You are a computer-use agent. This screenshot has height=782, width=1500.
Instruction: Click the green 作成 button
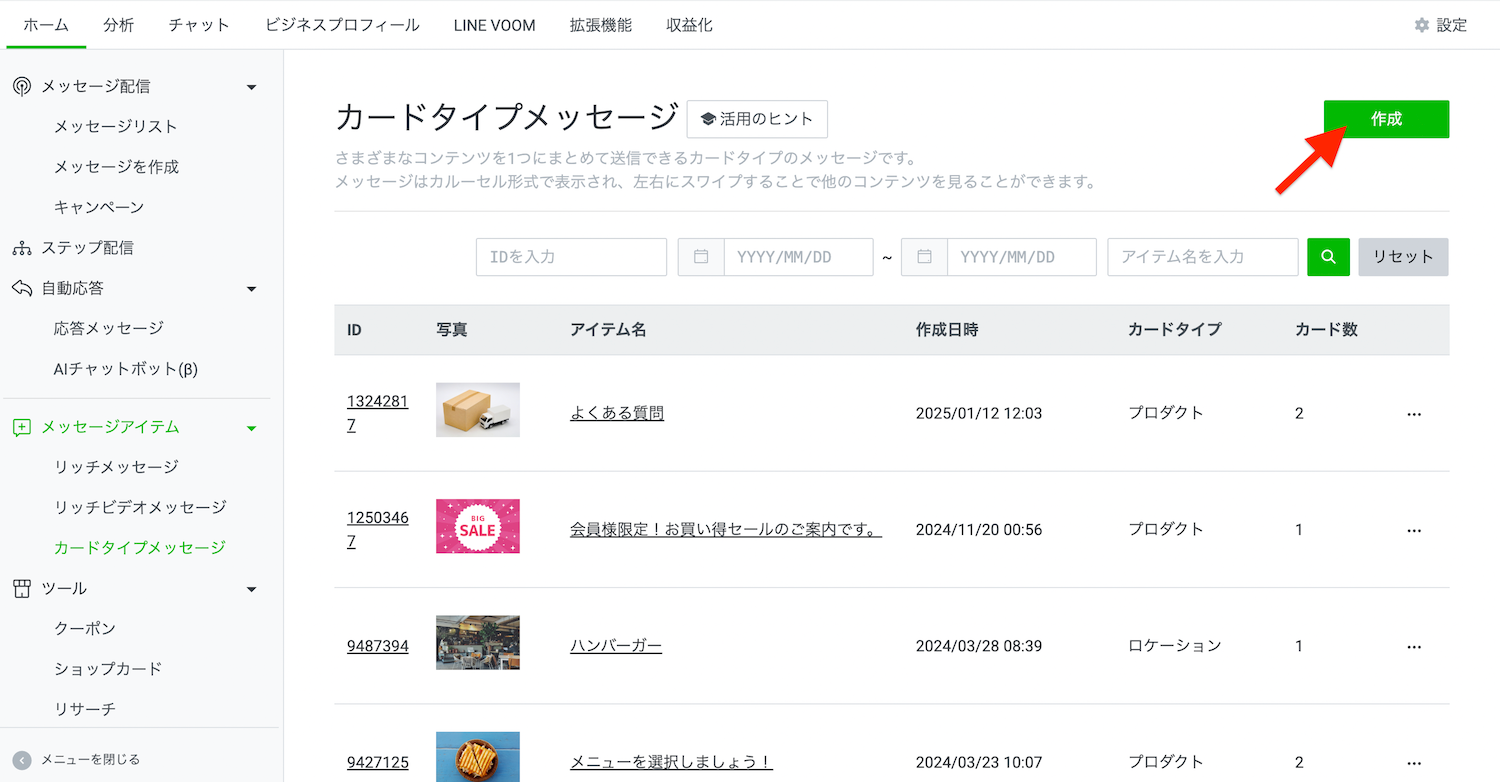(x=1386, y=119)
